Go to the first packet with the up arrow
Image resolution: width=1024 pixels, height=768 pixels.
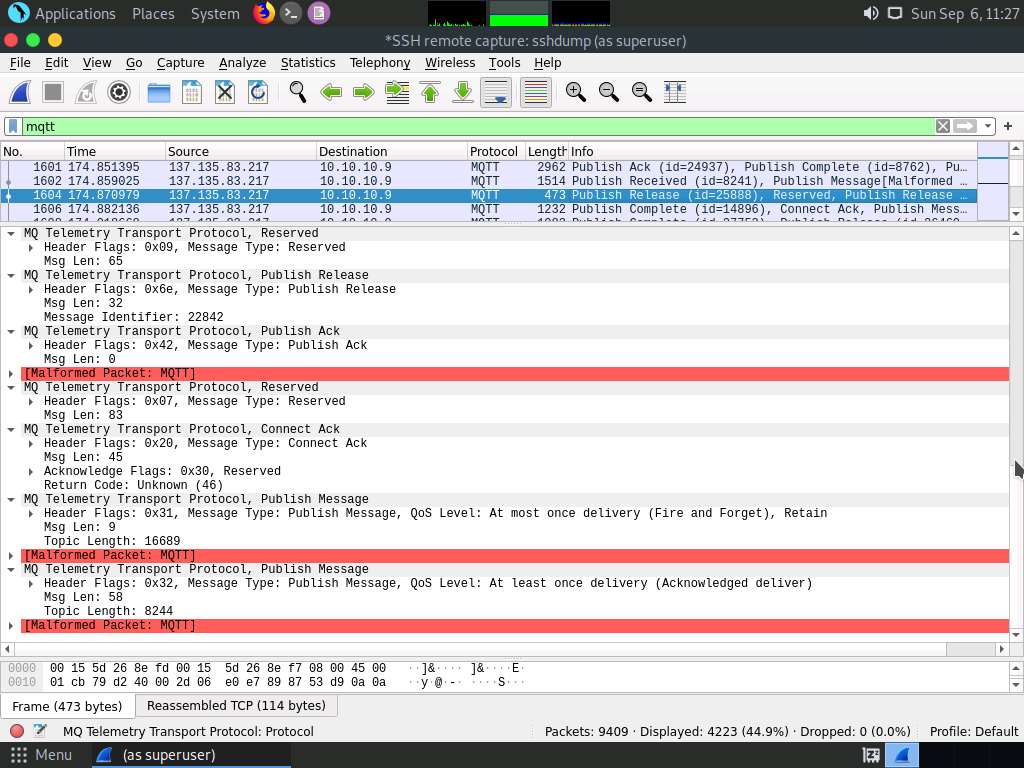click(429, 92)
